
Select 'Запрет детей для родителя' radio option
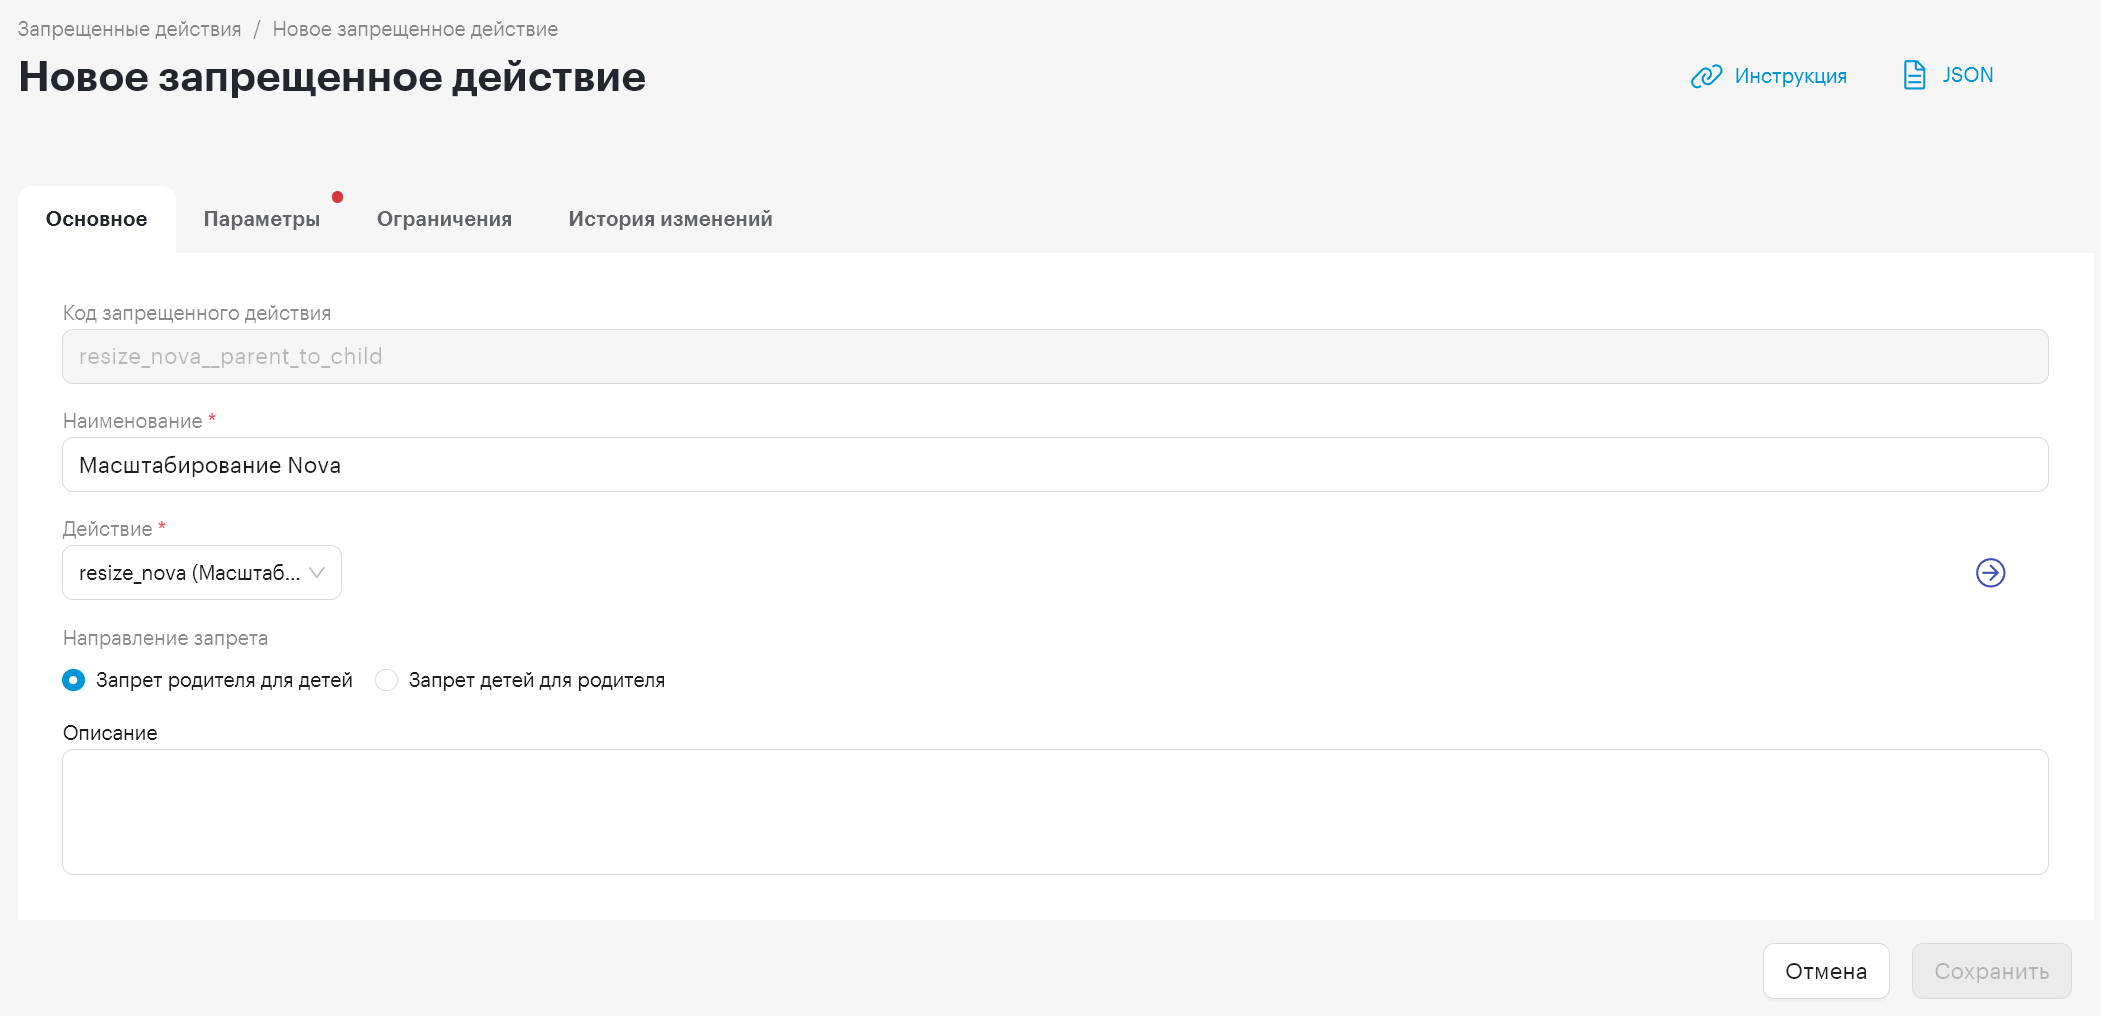(x=387, y=680)
